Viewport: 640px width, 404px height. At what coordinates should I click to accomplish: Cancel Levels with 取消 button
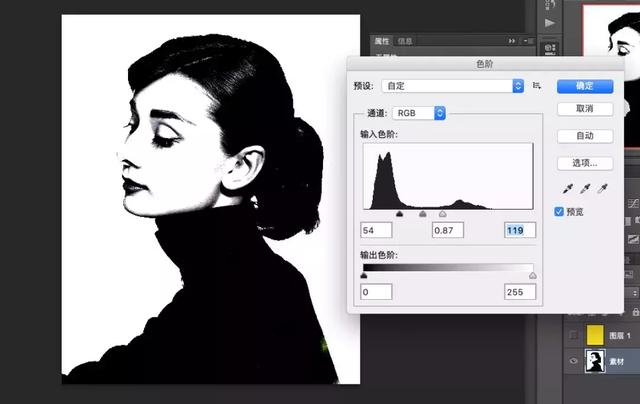click(x=585, y=109)
